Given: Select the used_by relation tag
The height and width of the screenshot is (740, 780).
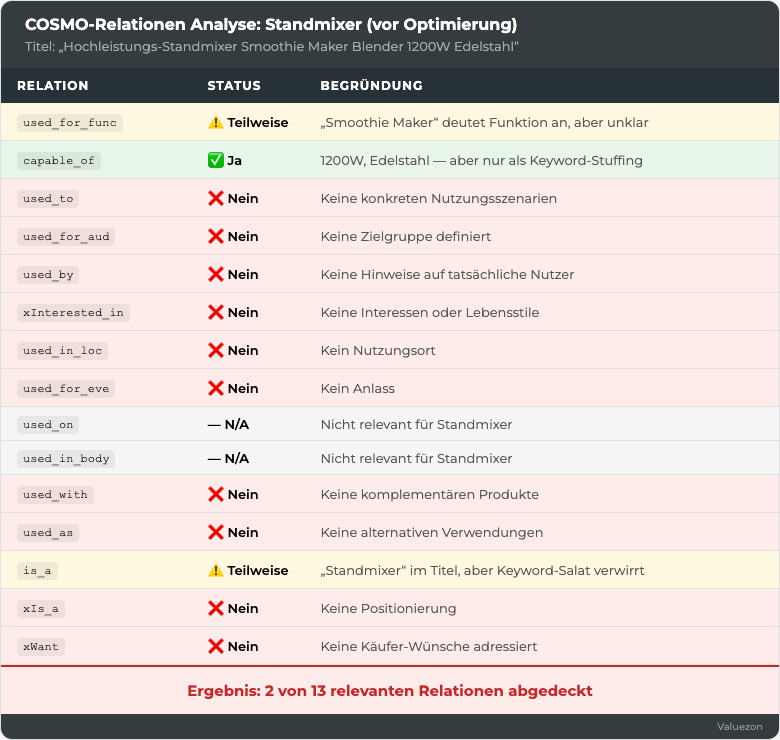Looking at the screenshot, I should [48, 275].
